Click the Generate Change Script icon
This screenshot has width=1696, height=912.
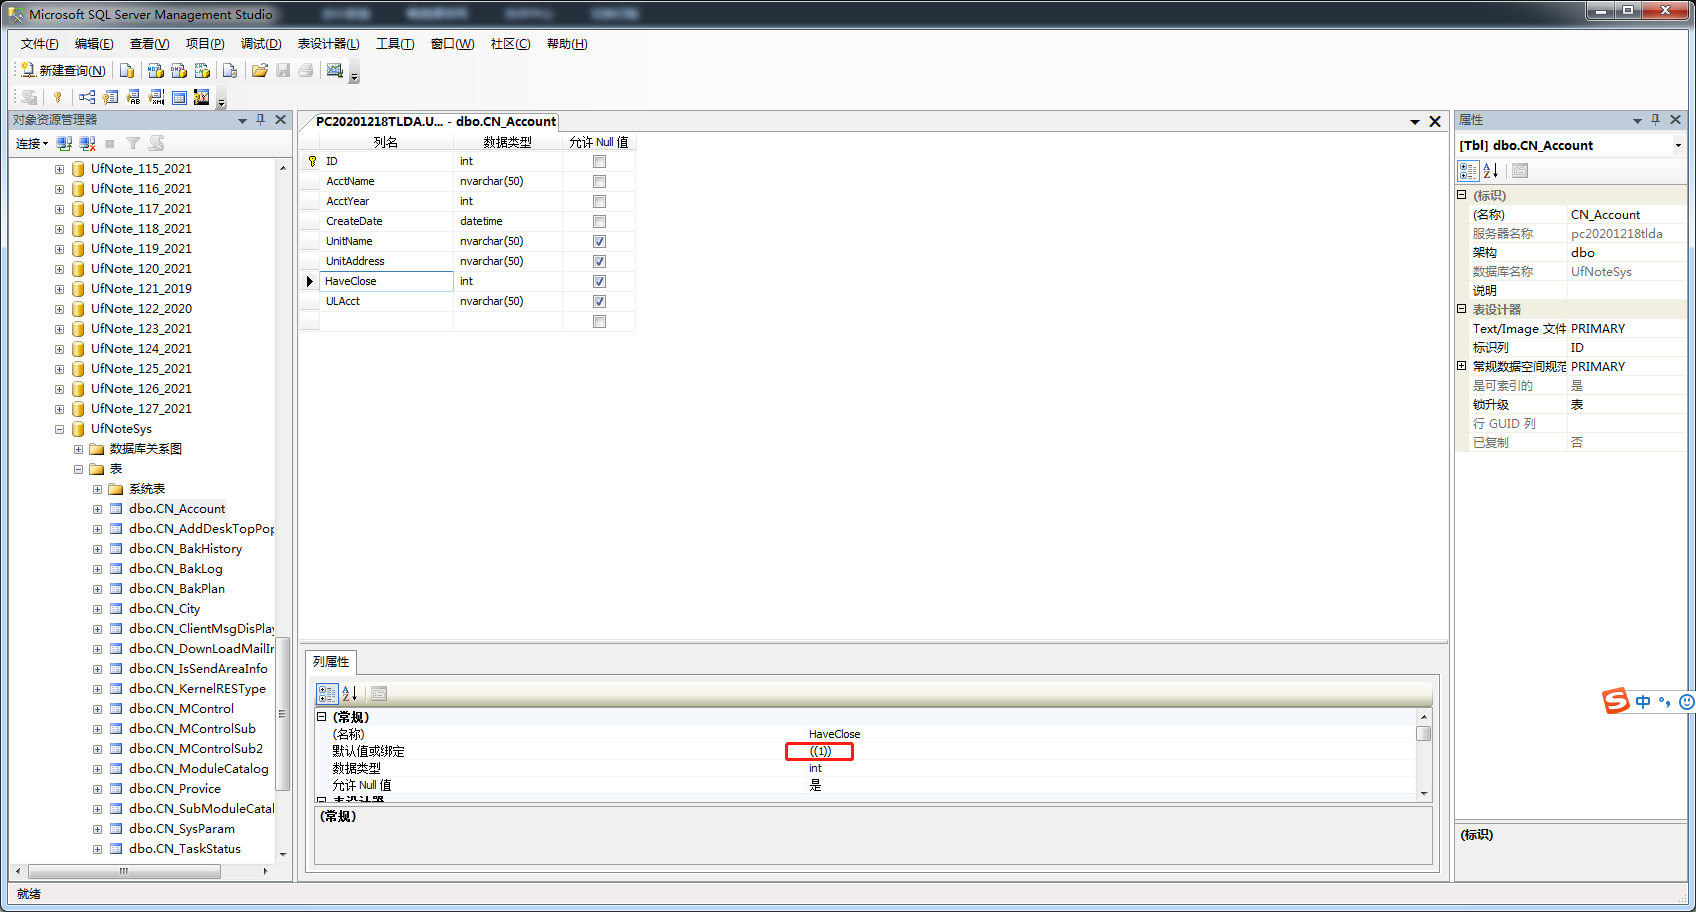[x=29, y=97]
